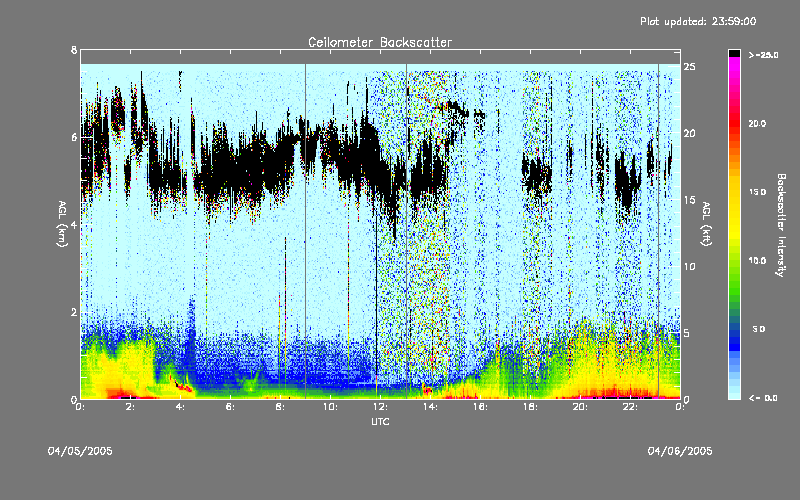Viewport: 800px width, 500px height.
Task: Click the '10:' hour tick on time axis
Action: click(331, 407)
